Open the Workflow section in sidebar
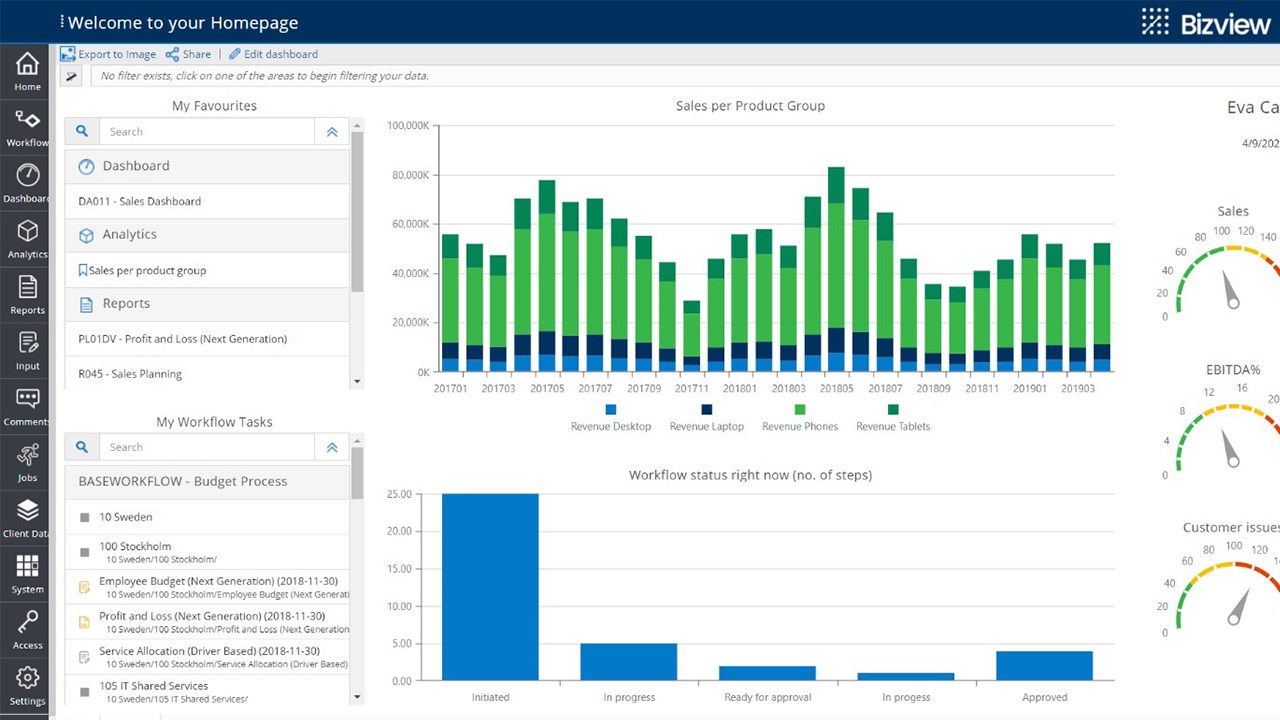The height and width of the screenshot is (720, 1280). (x=27, y=127)
